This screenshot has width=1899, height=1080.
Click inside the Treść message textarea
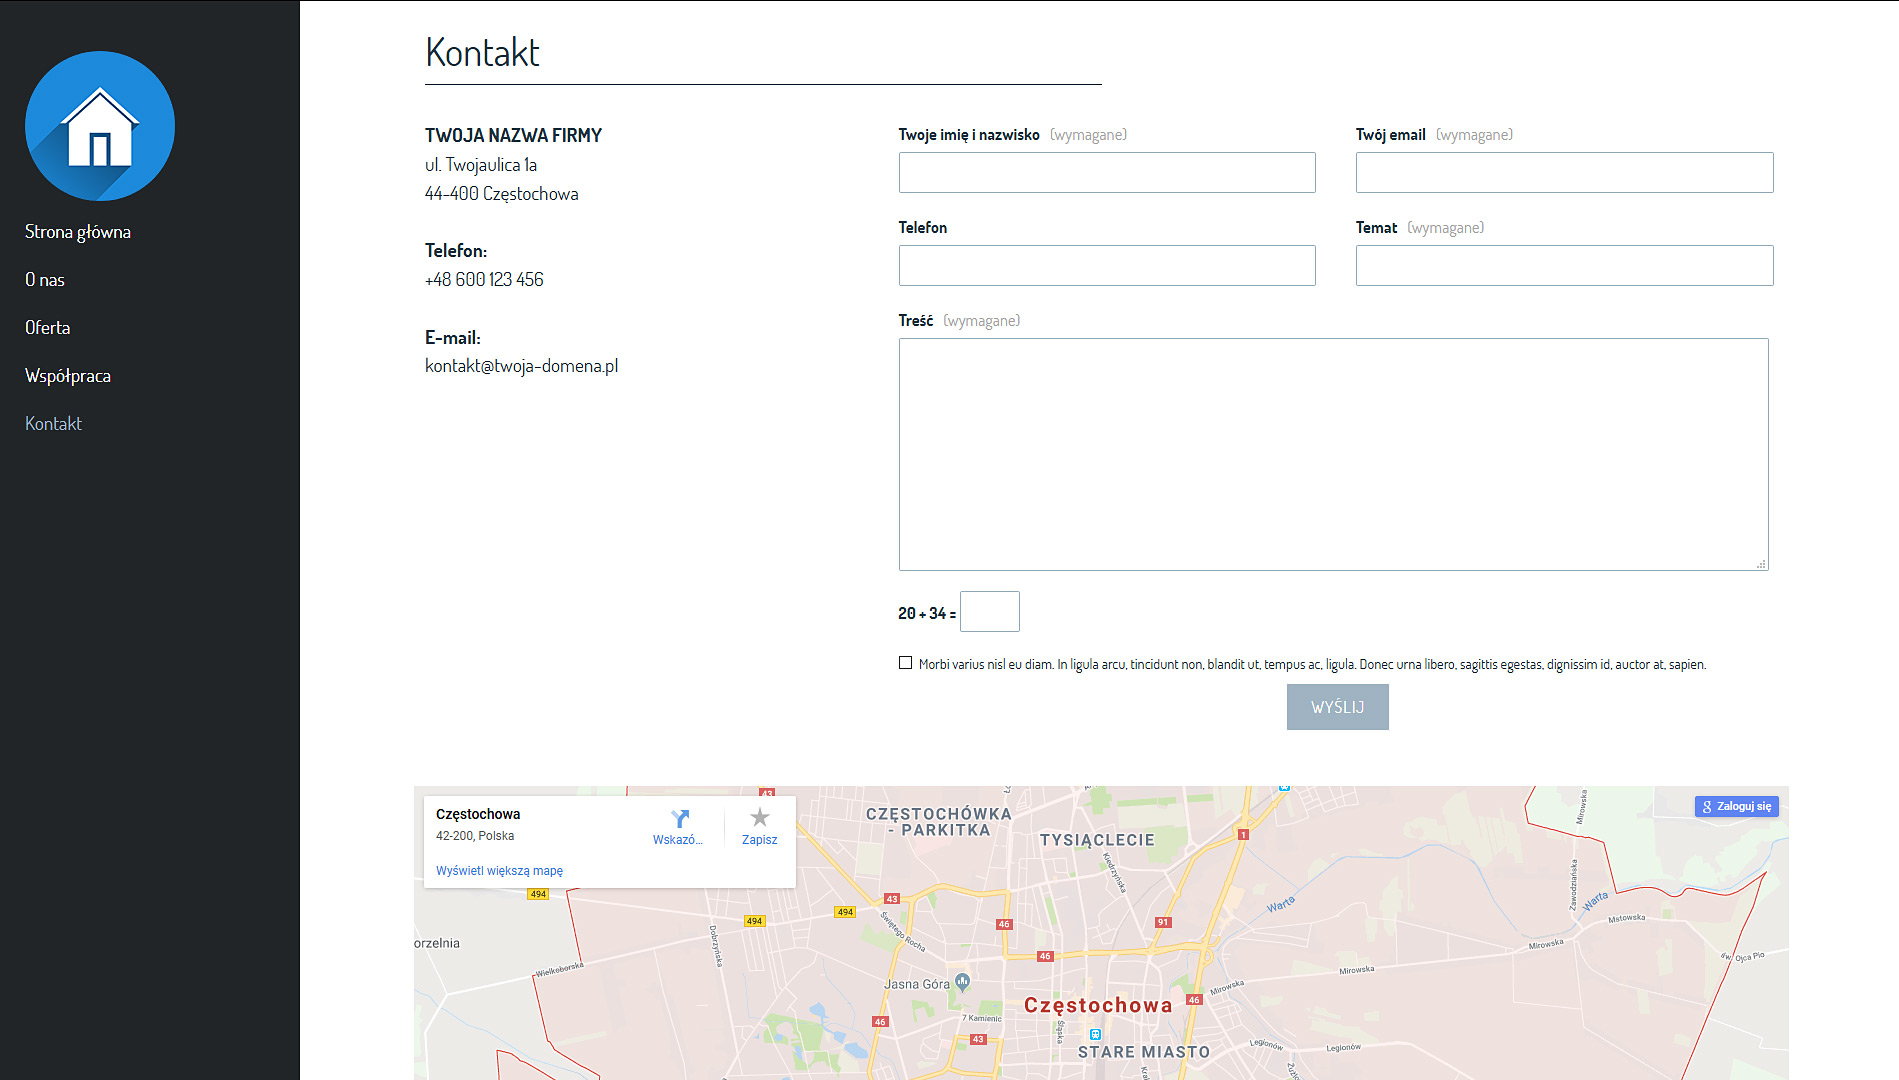point(1333,454)
